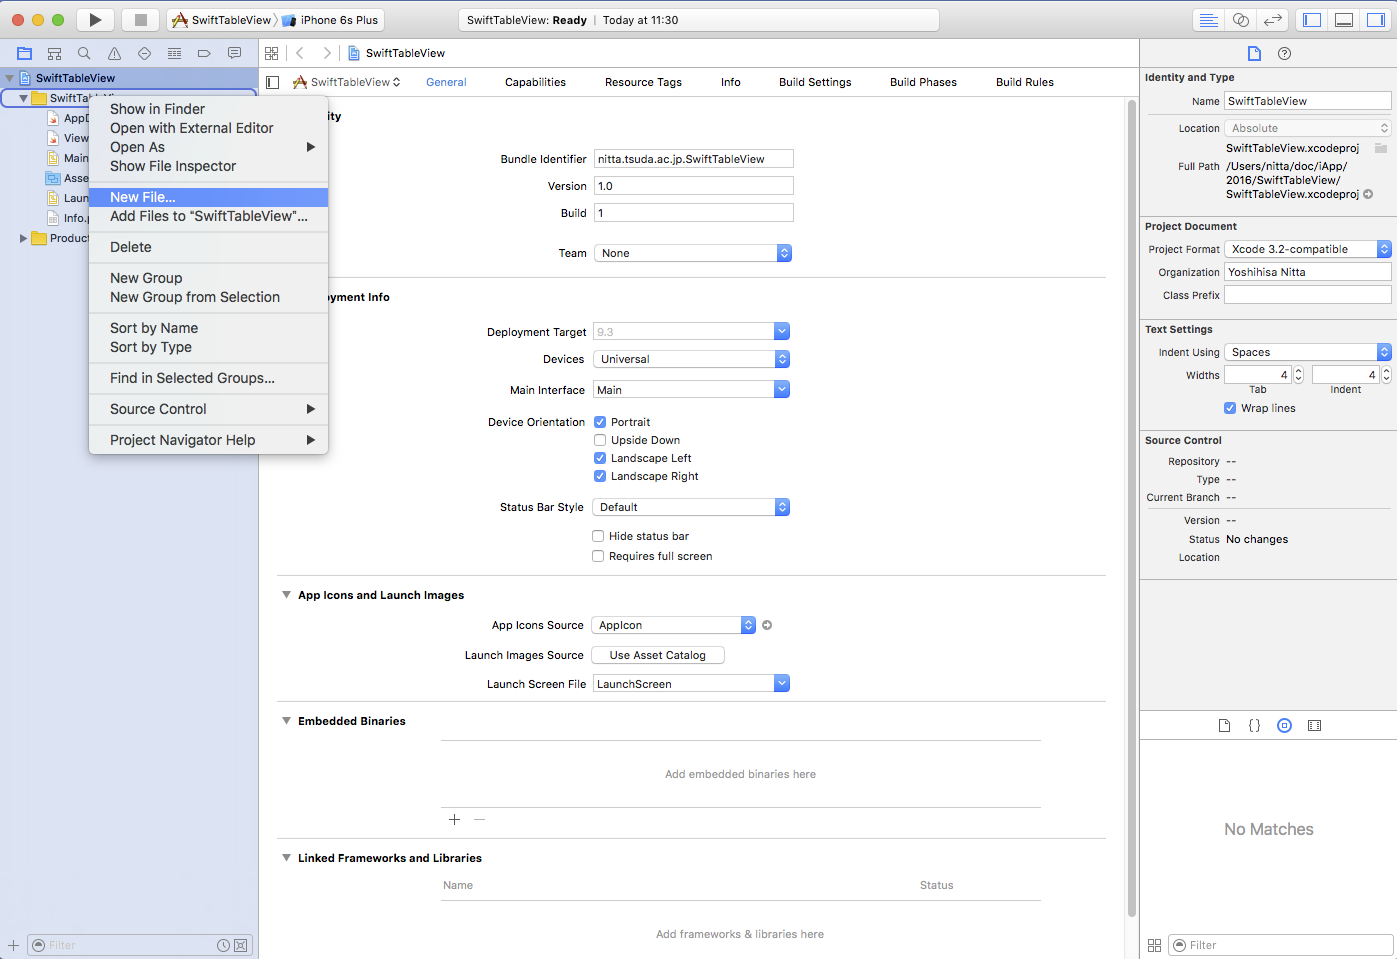Switch to the Assistant editor
Screen dimensions: 1397x959
pos(1240,20)
